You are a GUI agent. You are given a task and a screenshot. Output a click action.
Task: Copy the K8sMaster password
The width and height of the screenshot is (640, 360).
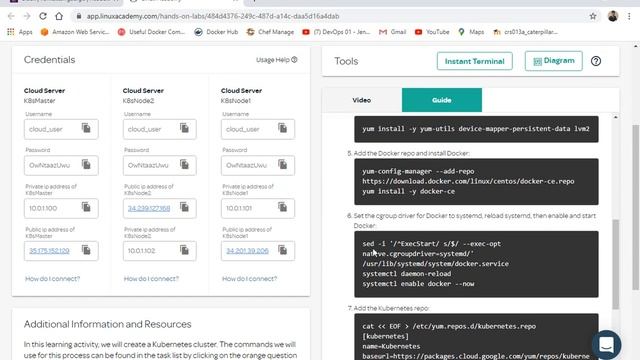pyautogui.click(x=86, y=164)
